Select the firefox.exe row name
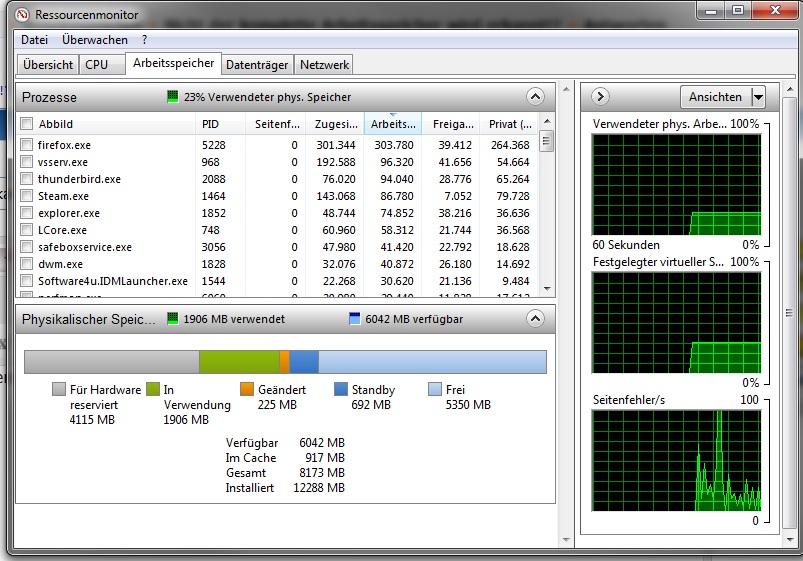Viewport: 803px width, 561px height. pos(64,145)
